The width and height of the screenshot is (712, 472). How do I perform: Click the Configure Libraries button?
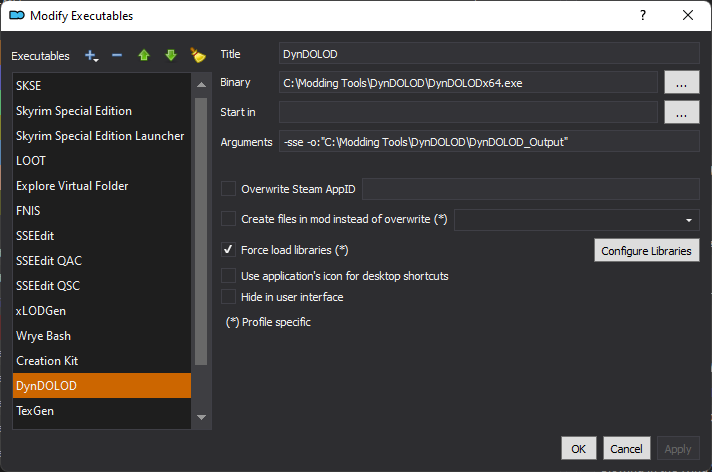click(647, 250)
